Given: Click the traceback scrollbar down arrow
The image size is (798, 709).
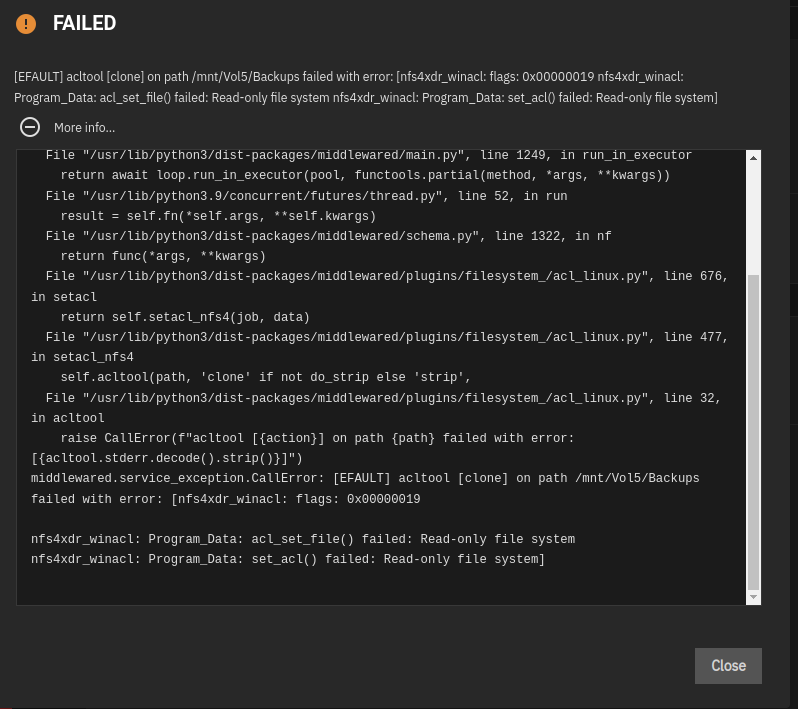Looking at the screenshot, I should [753, 597].
